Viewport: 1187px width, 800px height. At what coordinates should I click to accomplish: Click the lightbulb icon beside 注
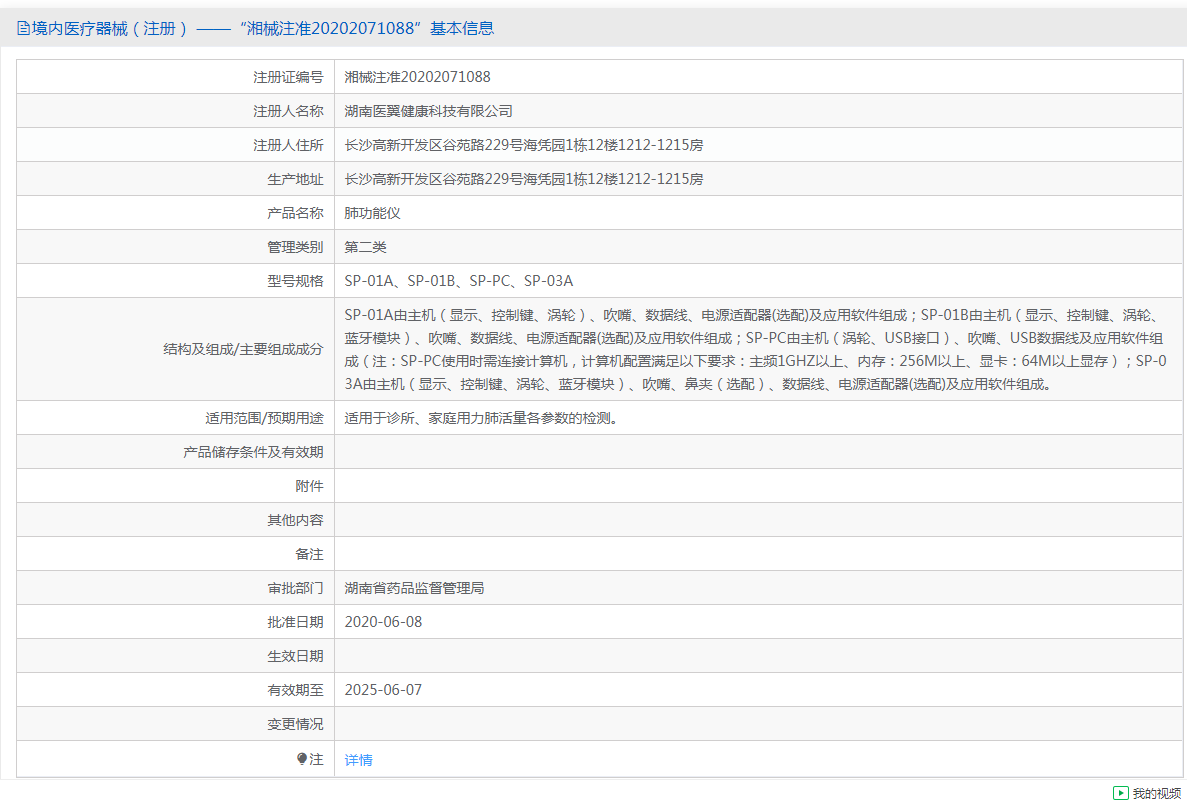(302, 759)
